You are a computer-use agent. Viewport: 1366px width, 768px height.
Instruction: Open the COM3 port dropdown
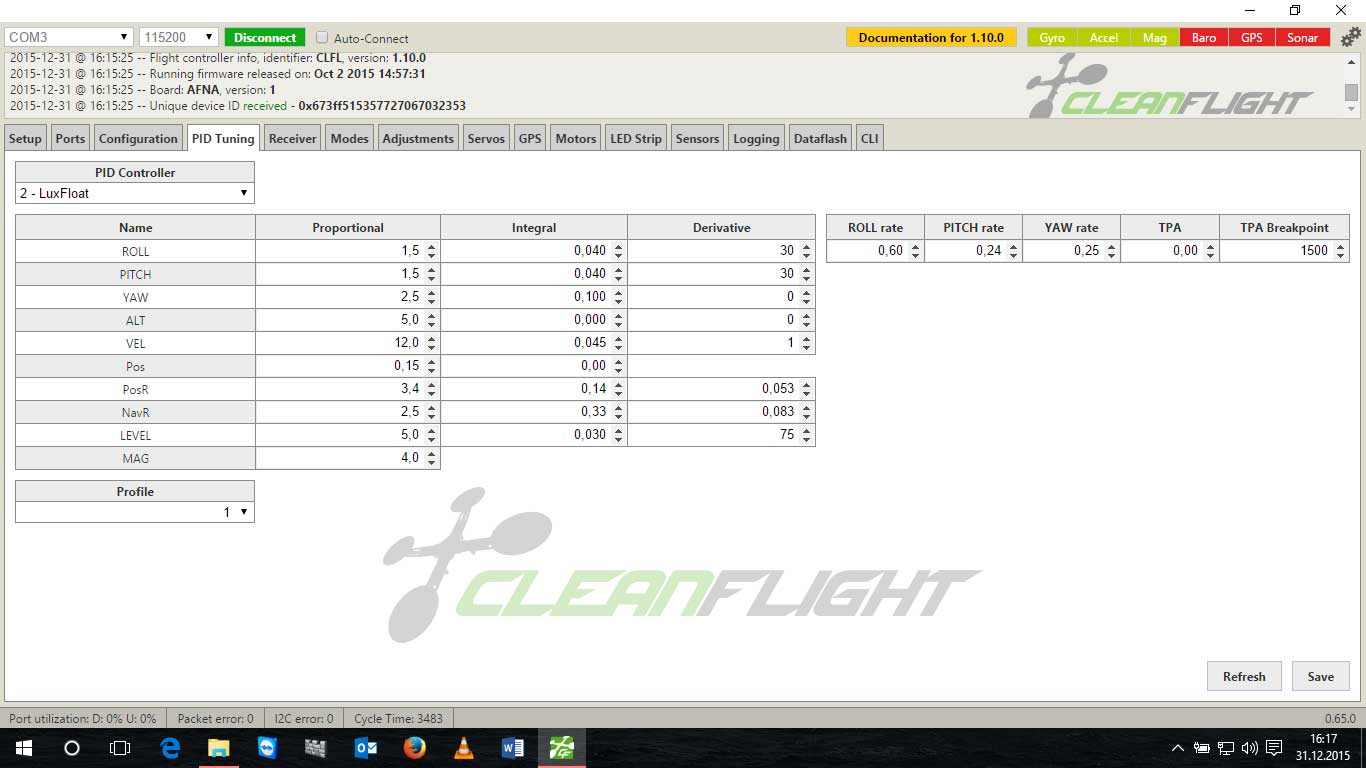(68, 37)
